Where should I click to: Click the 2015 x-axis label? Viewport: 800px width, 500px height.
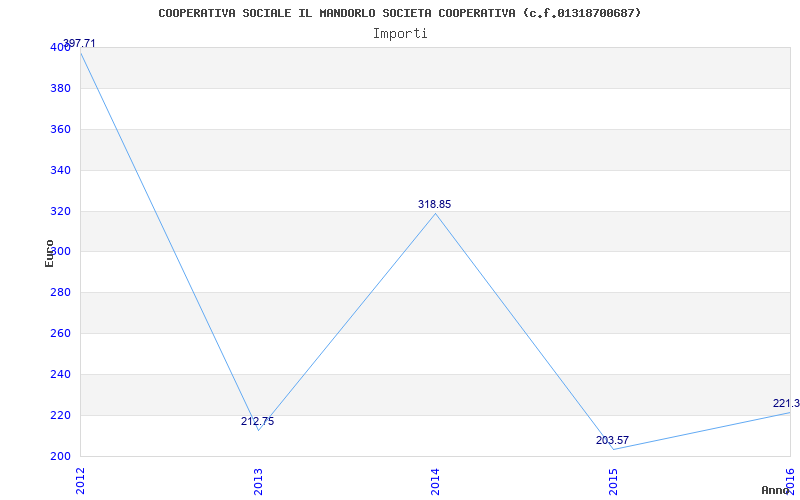[x=613, y=481]
